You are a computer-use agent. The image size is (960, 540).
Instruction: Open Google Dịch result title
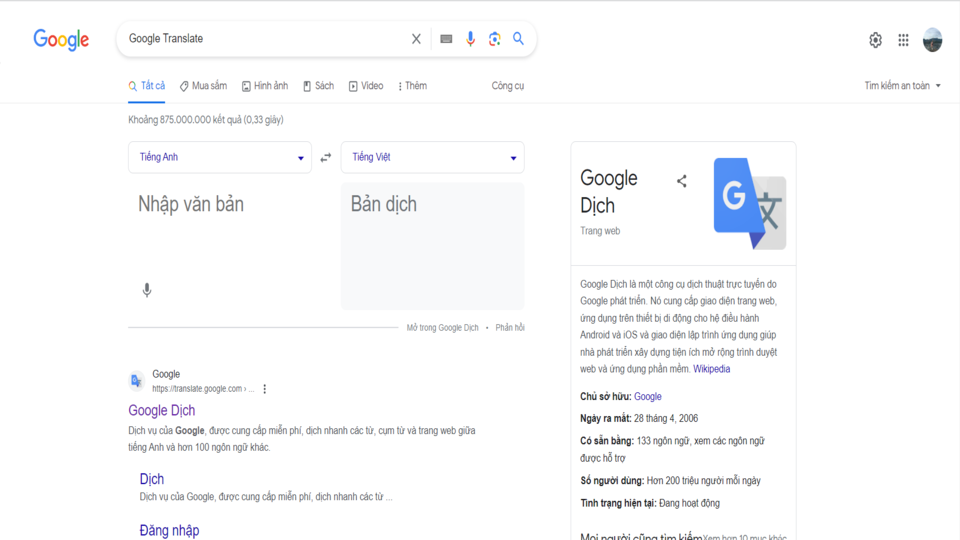point(162,410)
